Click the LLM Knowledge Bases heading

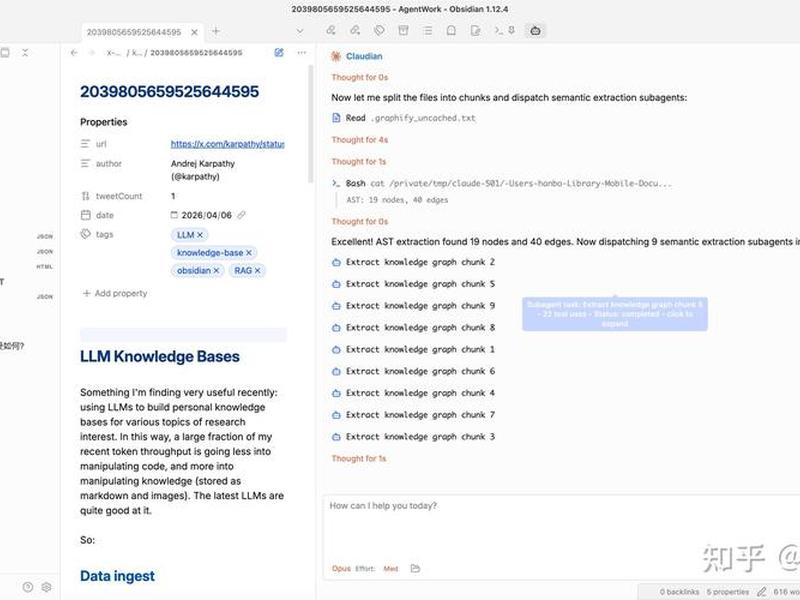coord(160,356)
